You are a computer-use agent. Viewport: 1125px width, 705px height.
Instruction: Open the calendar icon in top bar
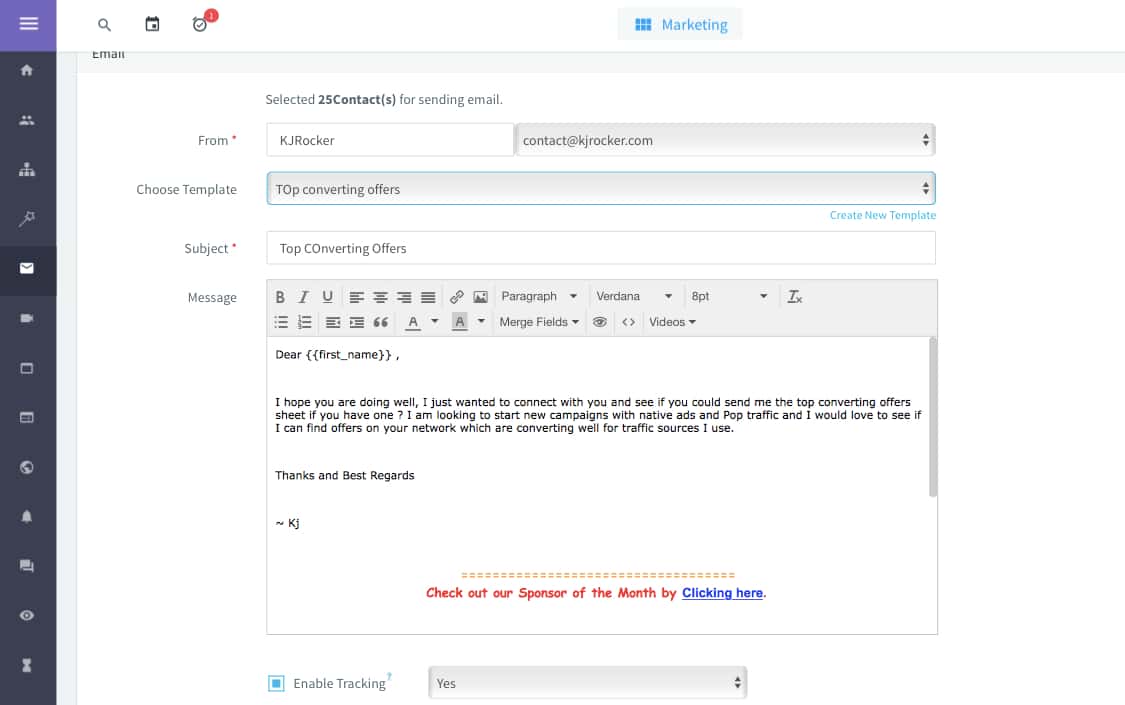pos(152,24)
